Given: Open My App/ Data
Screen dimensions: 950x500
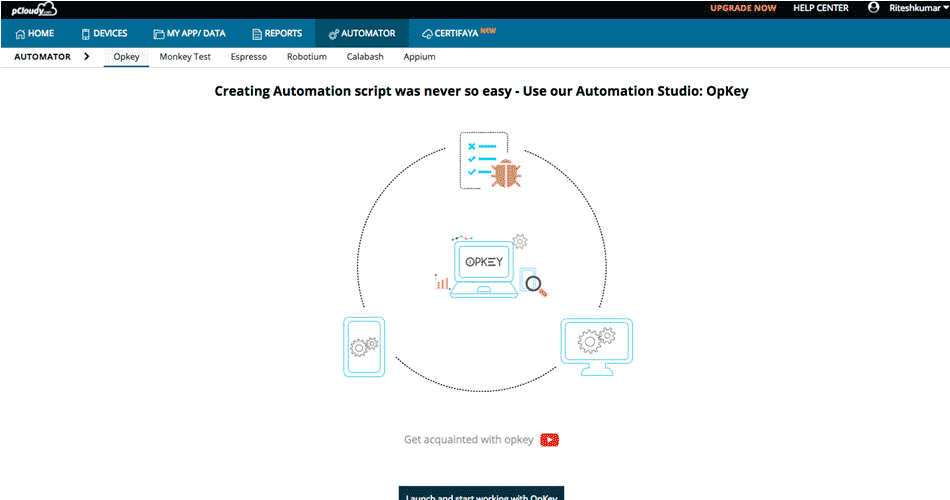Looking at the screenshot, I should pyautogui.click(x=189, y=33).
